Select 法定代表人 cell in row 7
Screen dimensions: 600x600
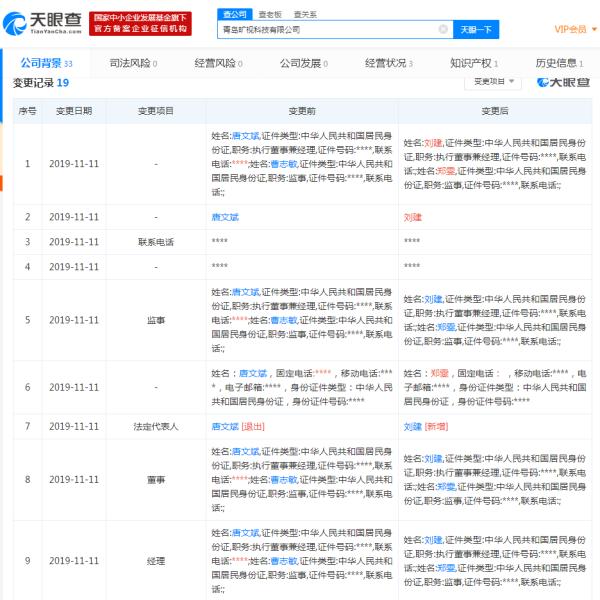coord(156,426)
